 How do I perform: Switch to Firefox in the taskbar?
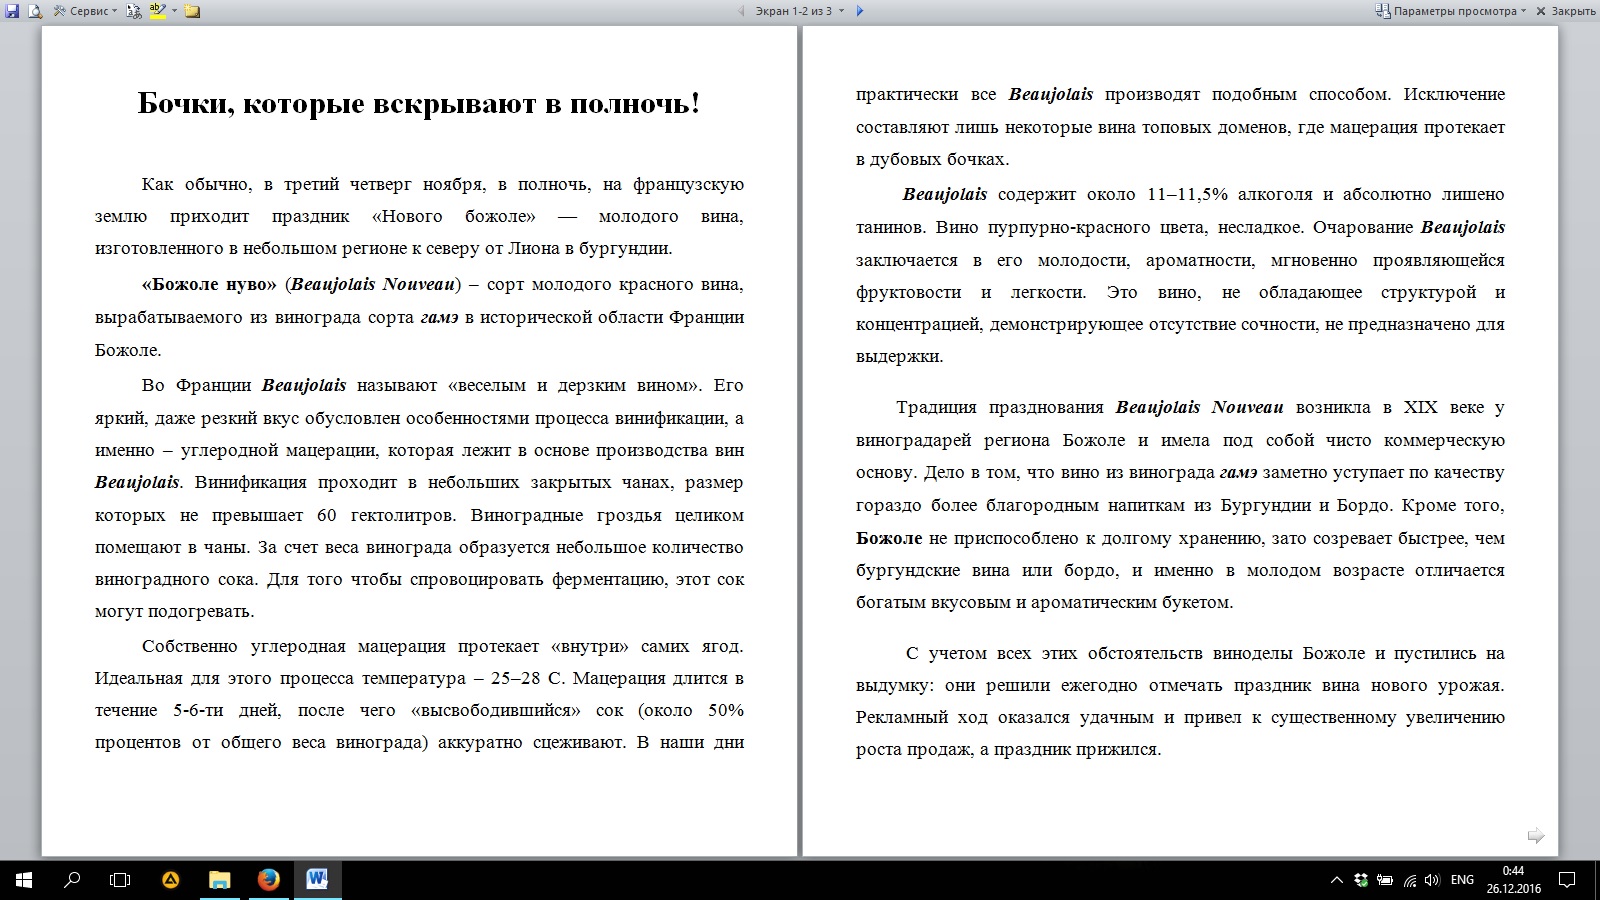pyautogui.click(x=268, y=880)
